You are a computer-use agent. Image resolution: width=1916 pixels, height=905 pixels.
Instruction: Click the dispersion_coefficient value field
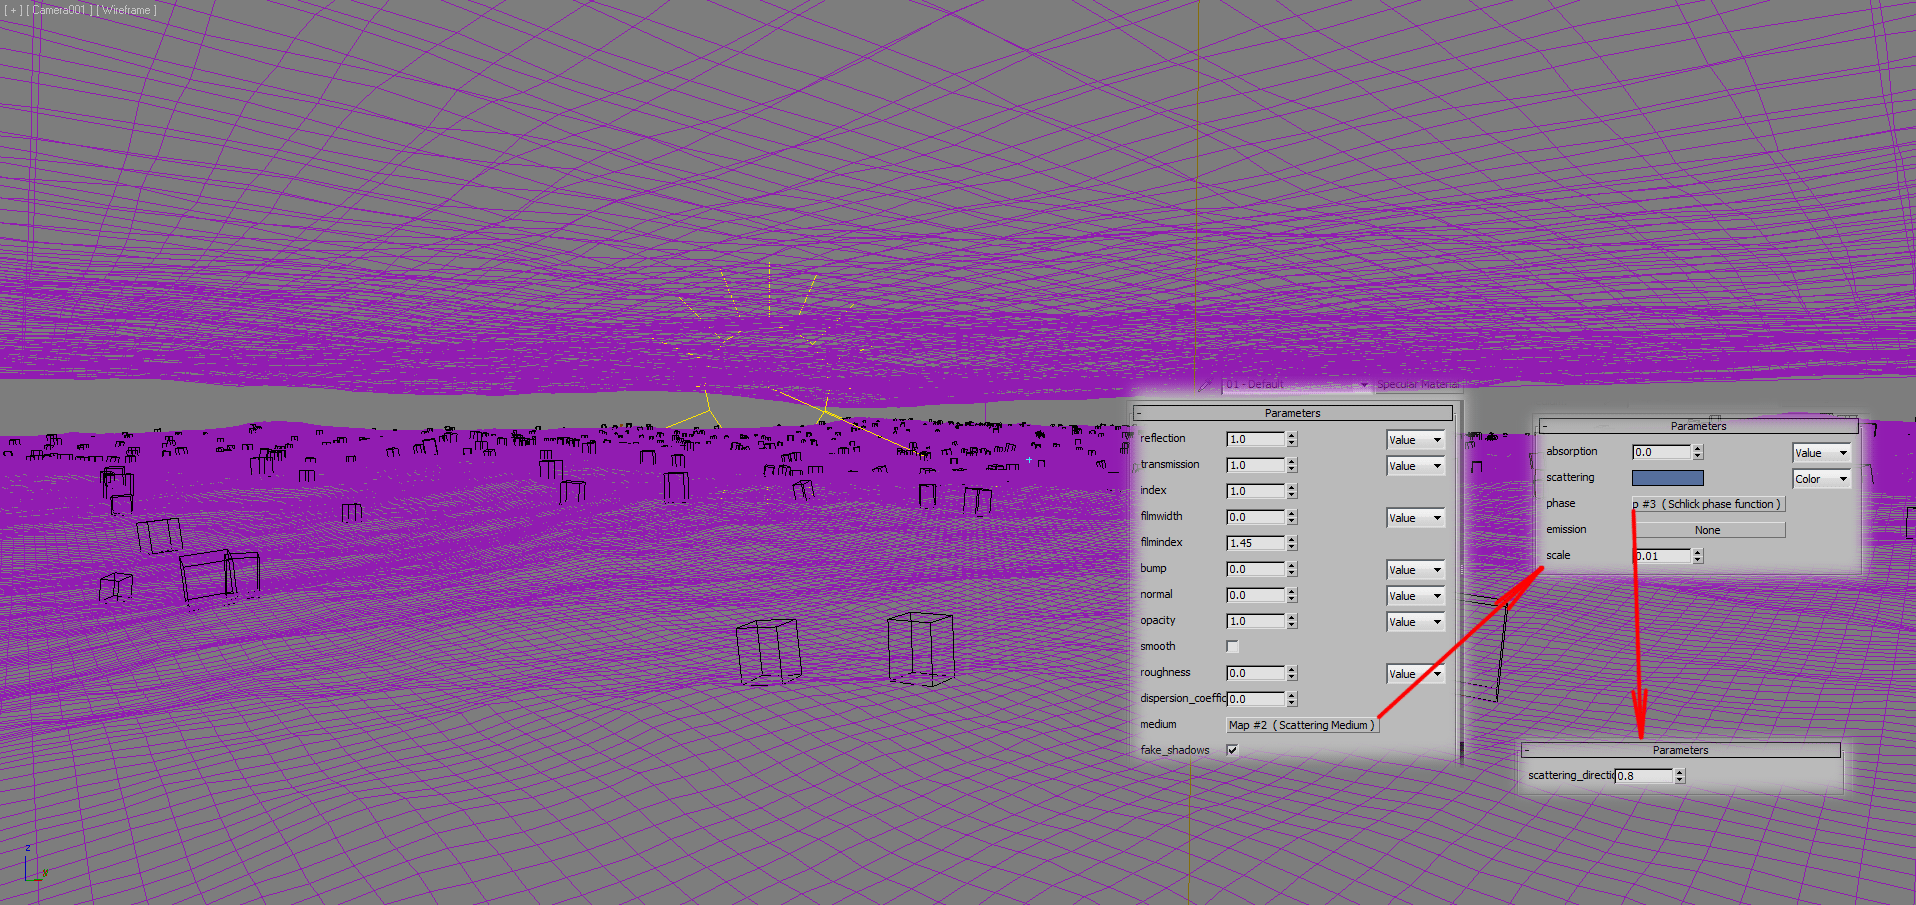click(1255, 699)
